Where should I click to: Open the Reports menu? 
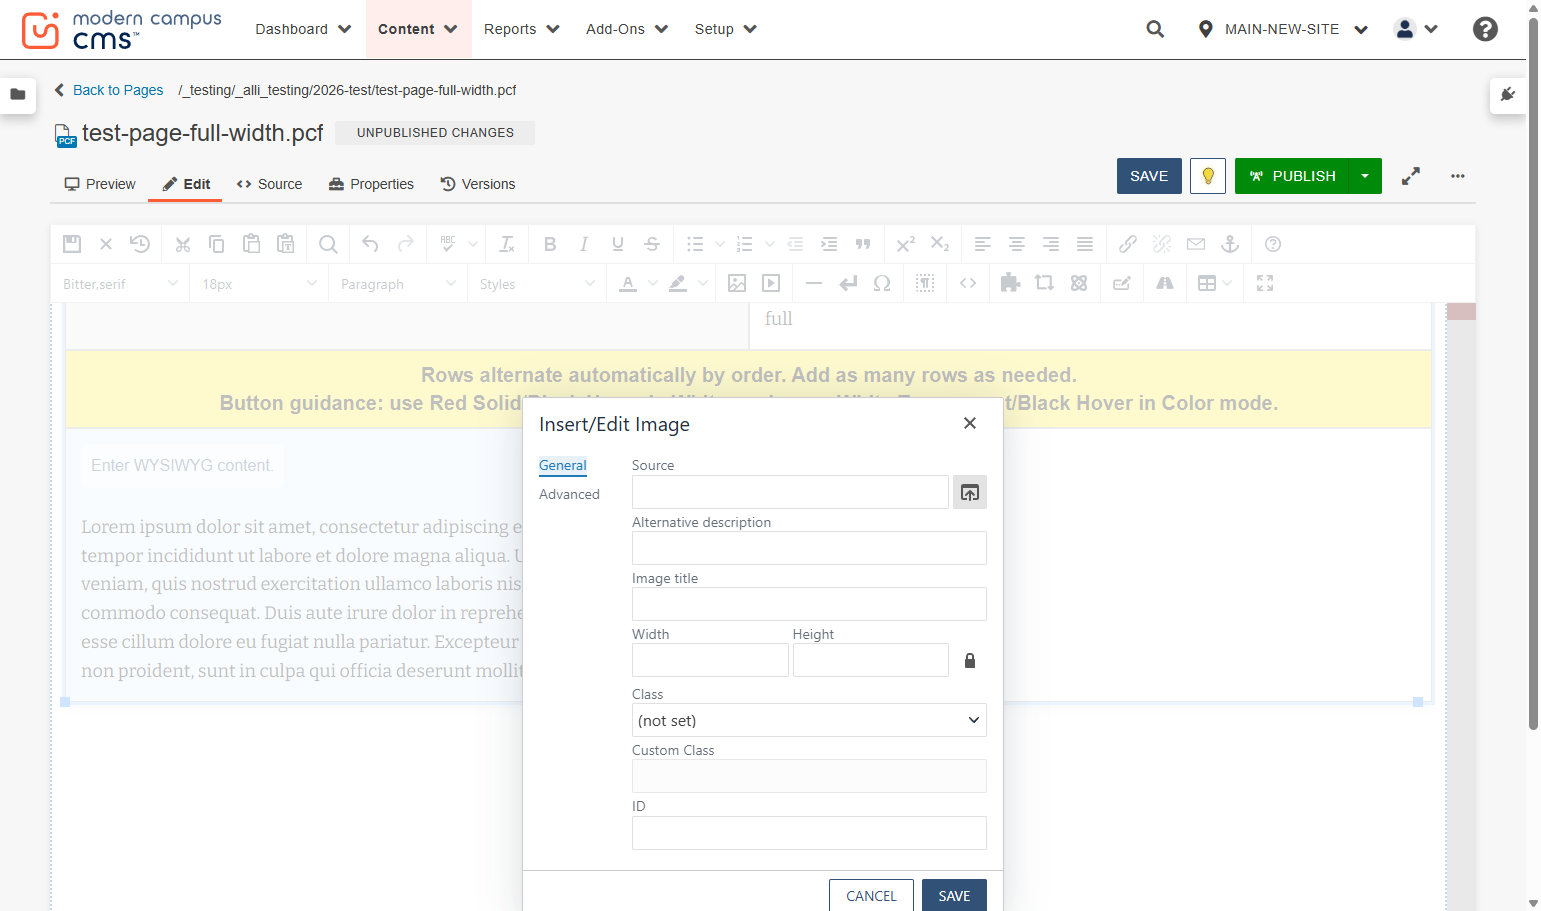[521, 29]
